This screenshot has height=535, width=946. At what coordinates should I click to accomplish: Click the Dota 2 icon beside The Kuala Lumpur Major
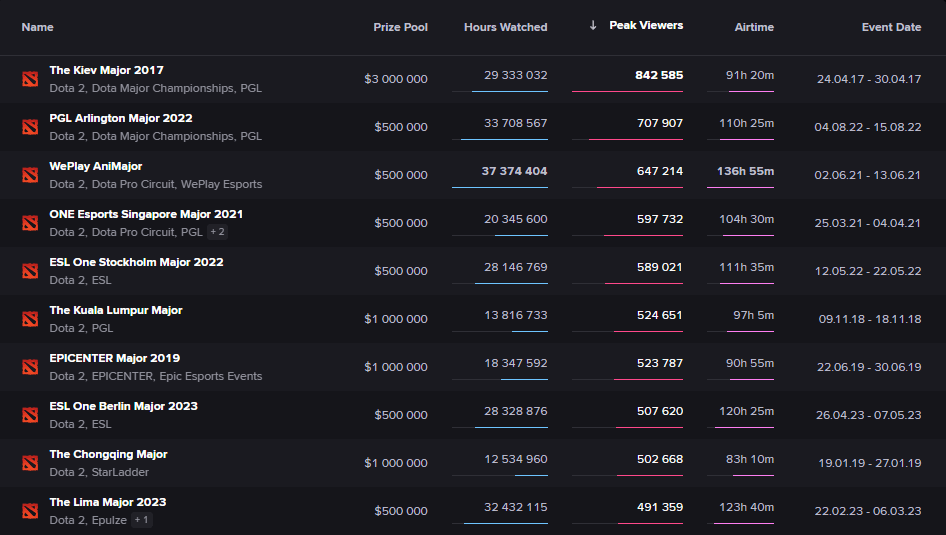tap(30, 319)
